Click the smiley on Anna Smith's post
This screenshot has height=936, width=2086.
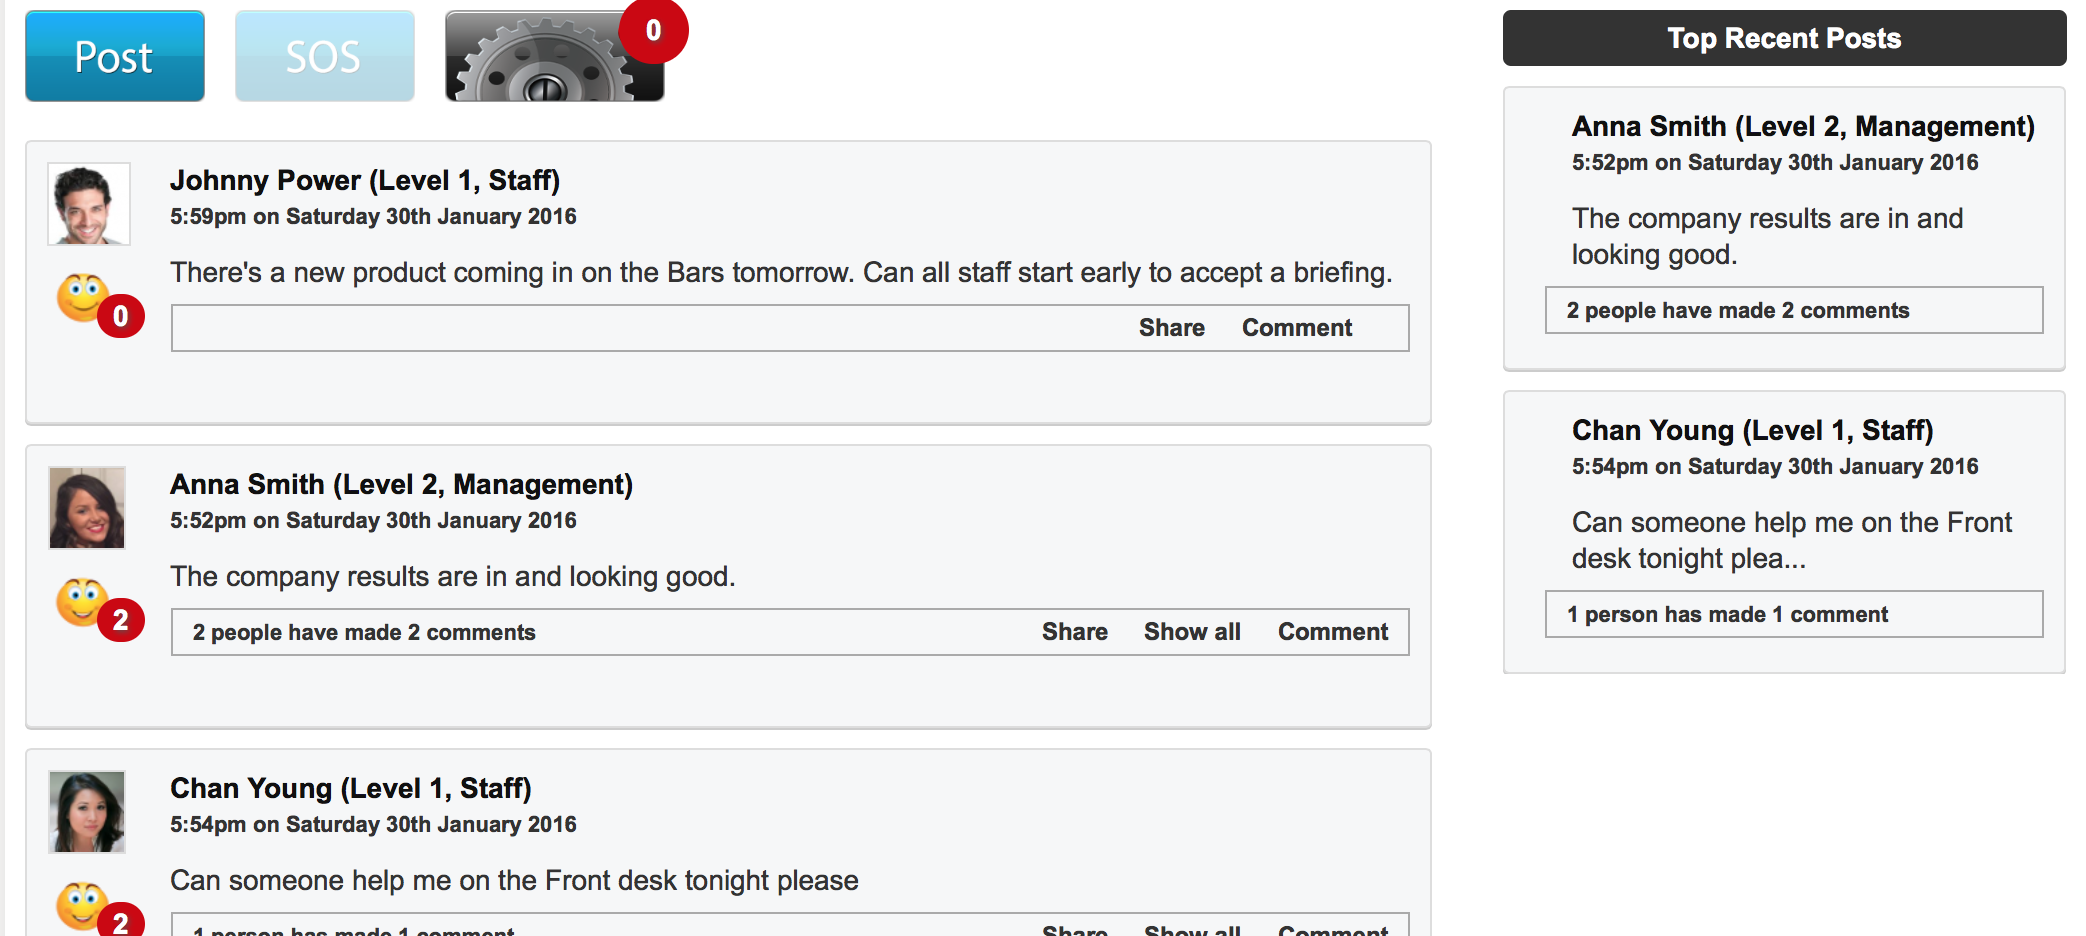pyautogui.click(x=82, y=601)
